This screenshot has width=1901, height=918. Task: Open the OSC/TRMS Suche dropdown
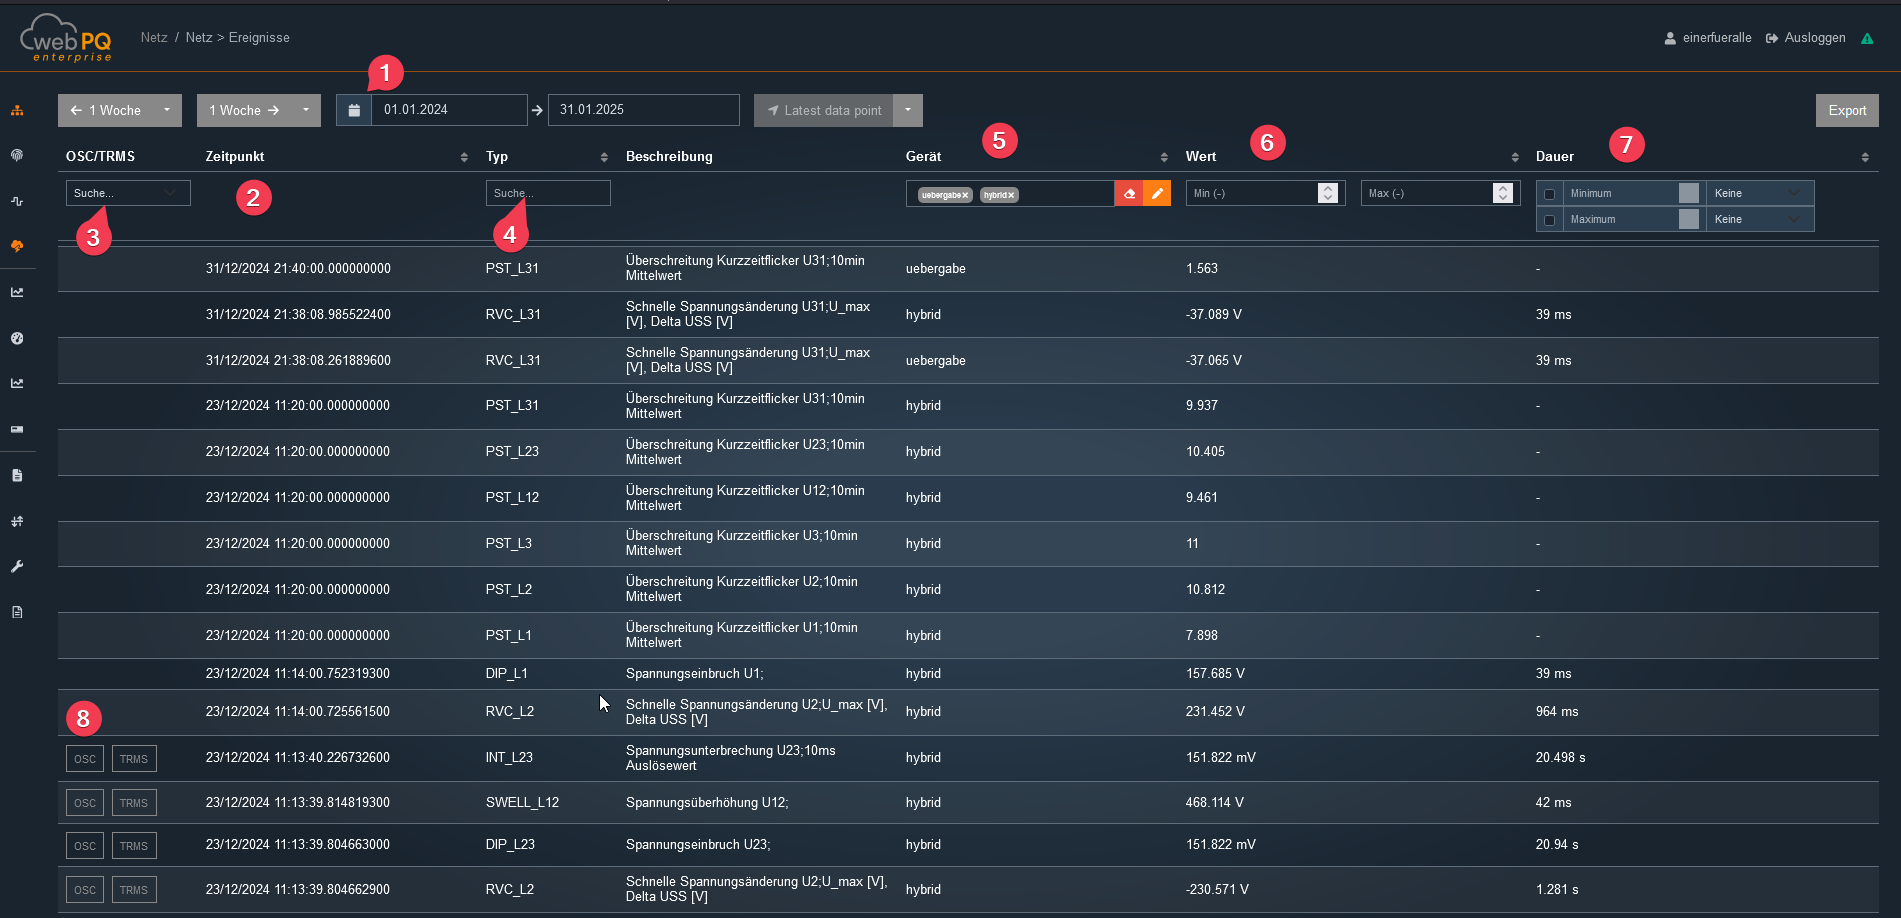(128, 193)
